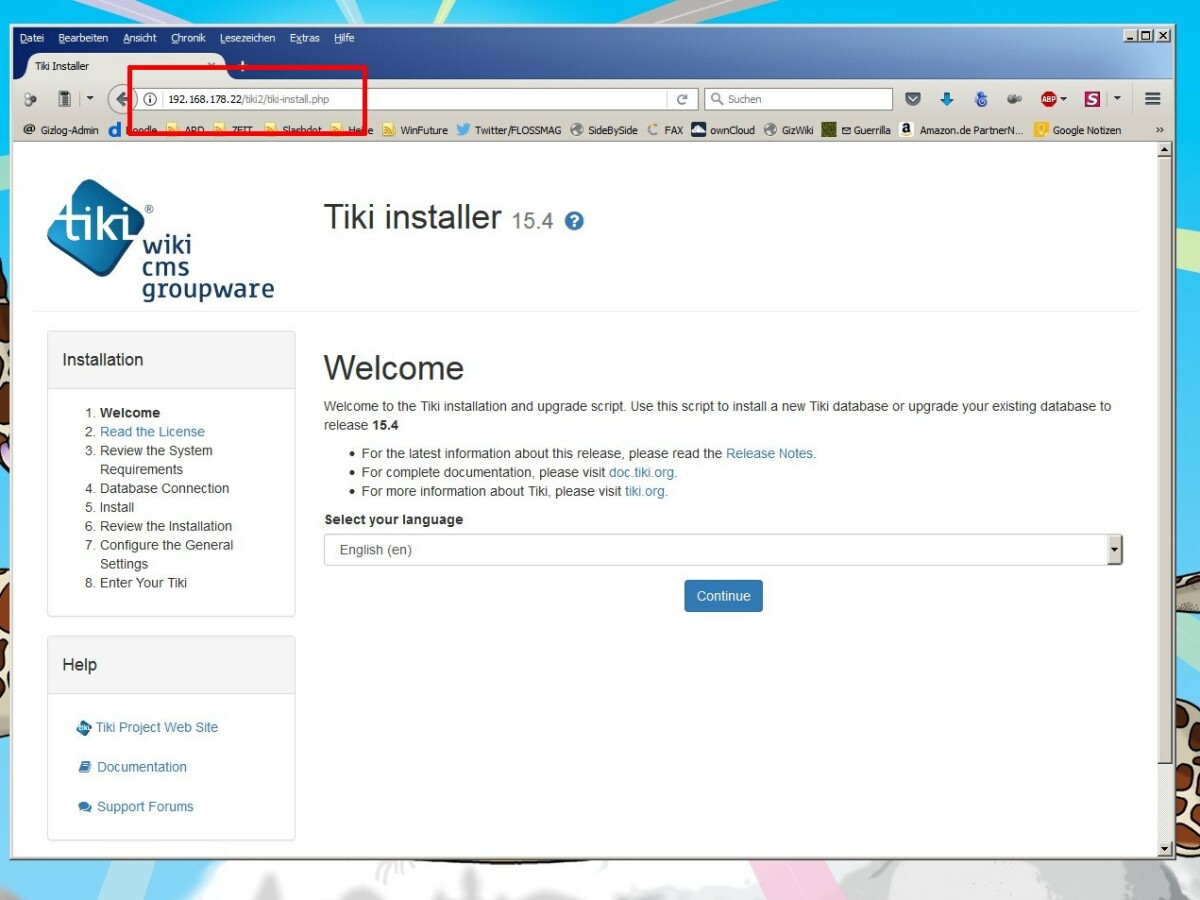Click the gray monkey extension icon

click(1014, 99)
